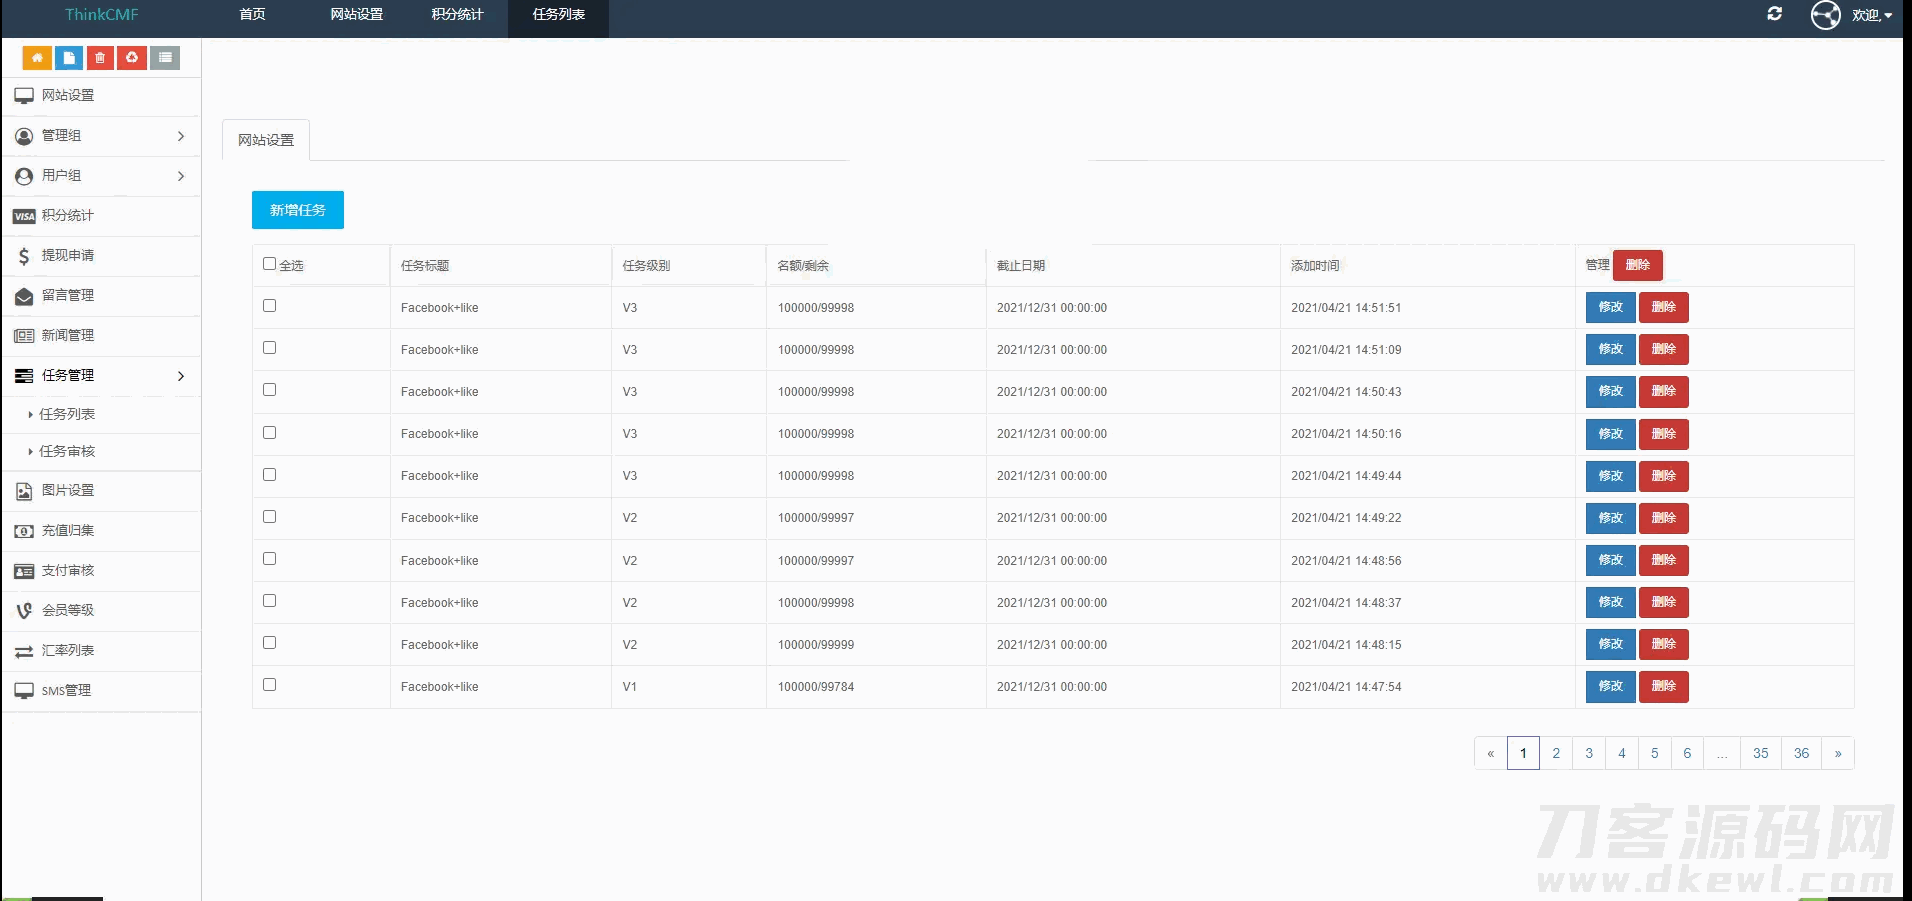This screenshot has width=1912, height=901.
Task: Open 留言管理 with the envelope icon
Action: 67,295
